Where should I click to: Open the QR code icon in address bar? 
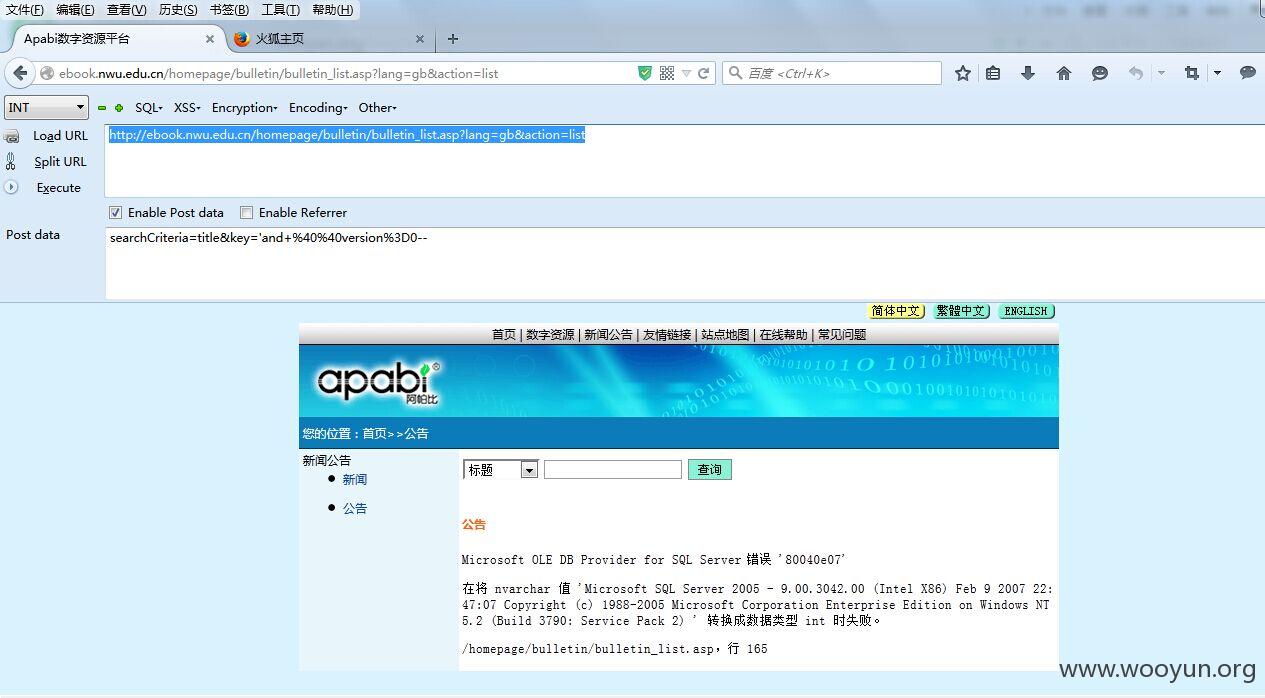(x=667, y=73)
